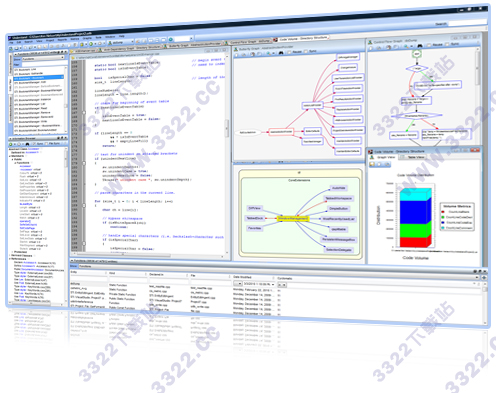Switch to Control Flow Graph doDump tab
Viewport: 496px width, 393px height.
click(x=248, y=42)
